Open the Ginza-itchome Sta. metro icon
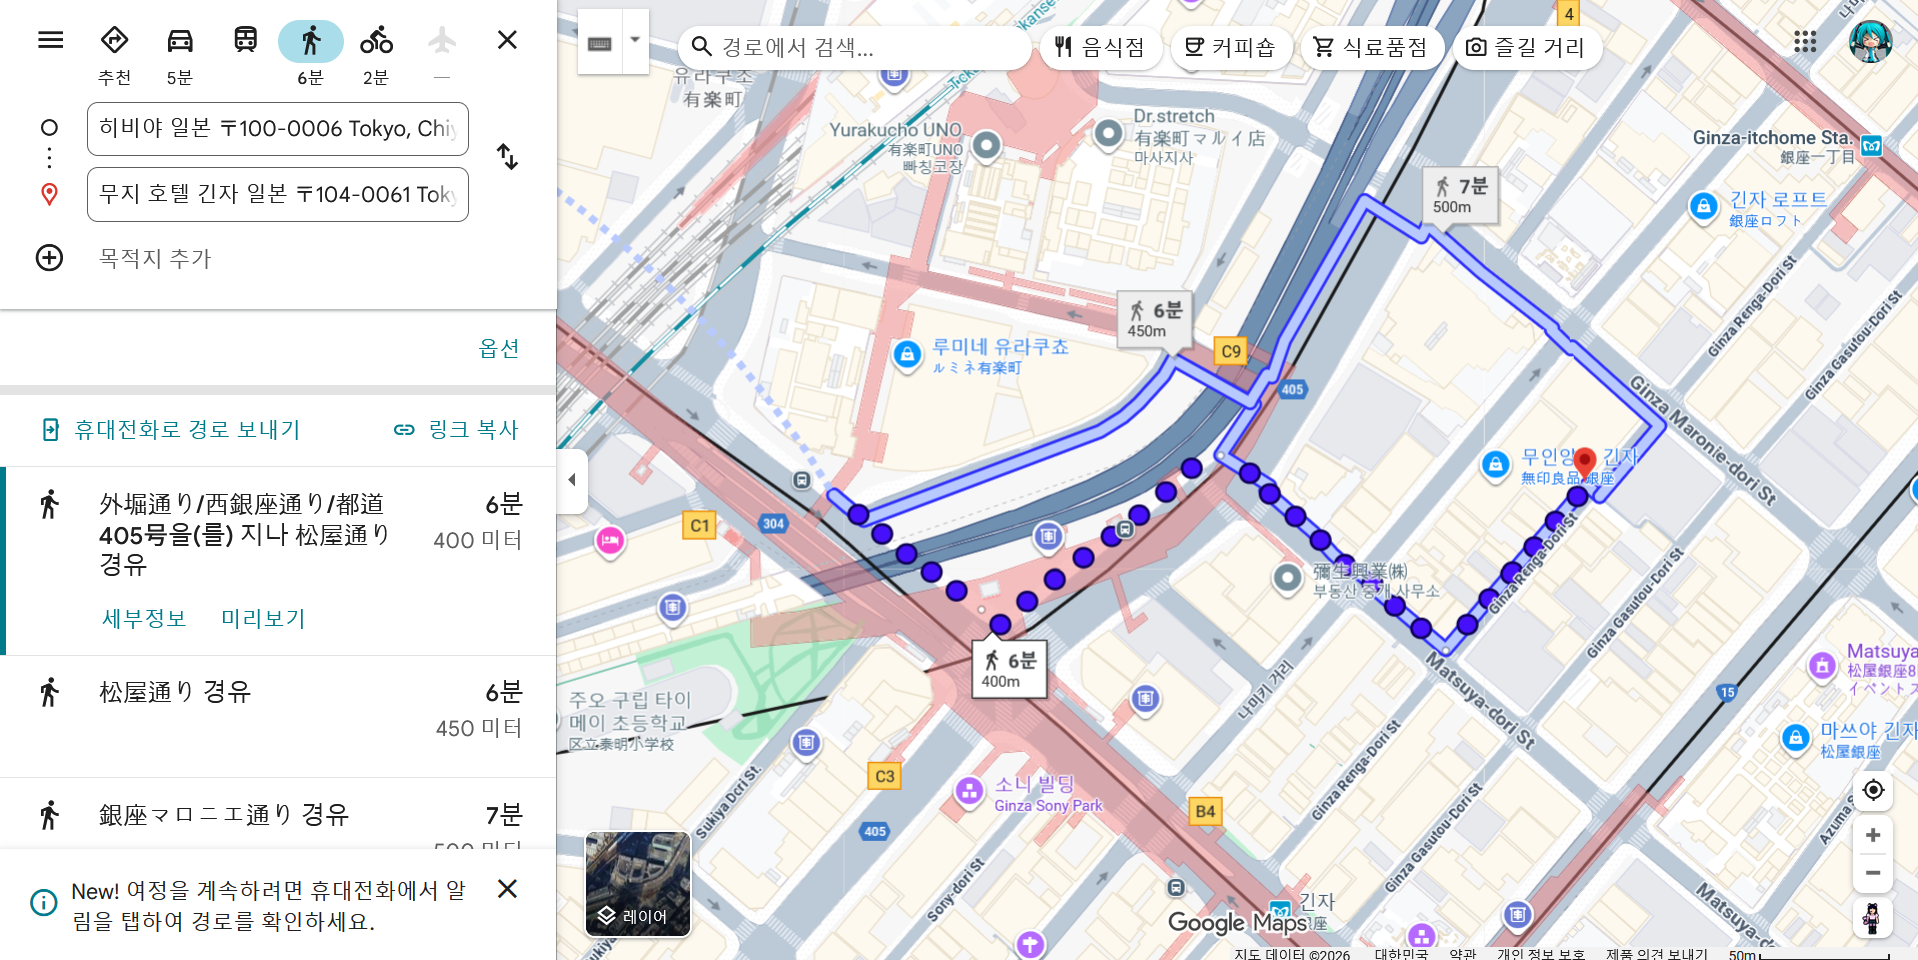1918x960 pixels. point(1871,146)
